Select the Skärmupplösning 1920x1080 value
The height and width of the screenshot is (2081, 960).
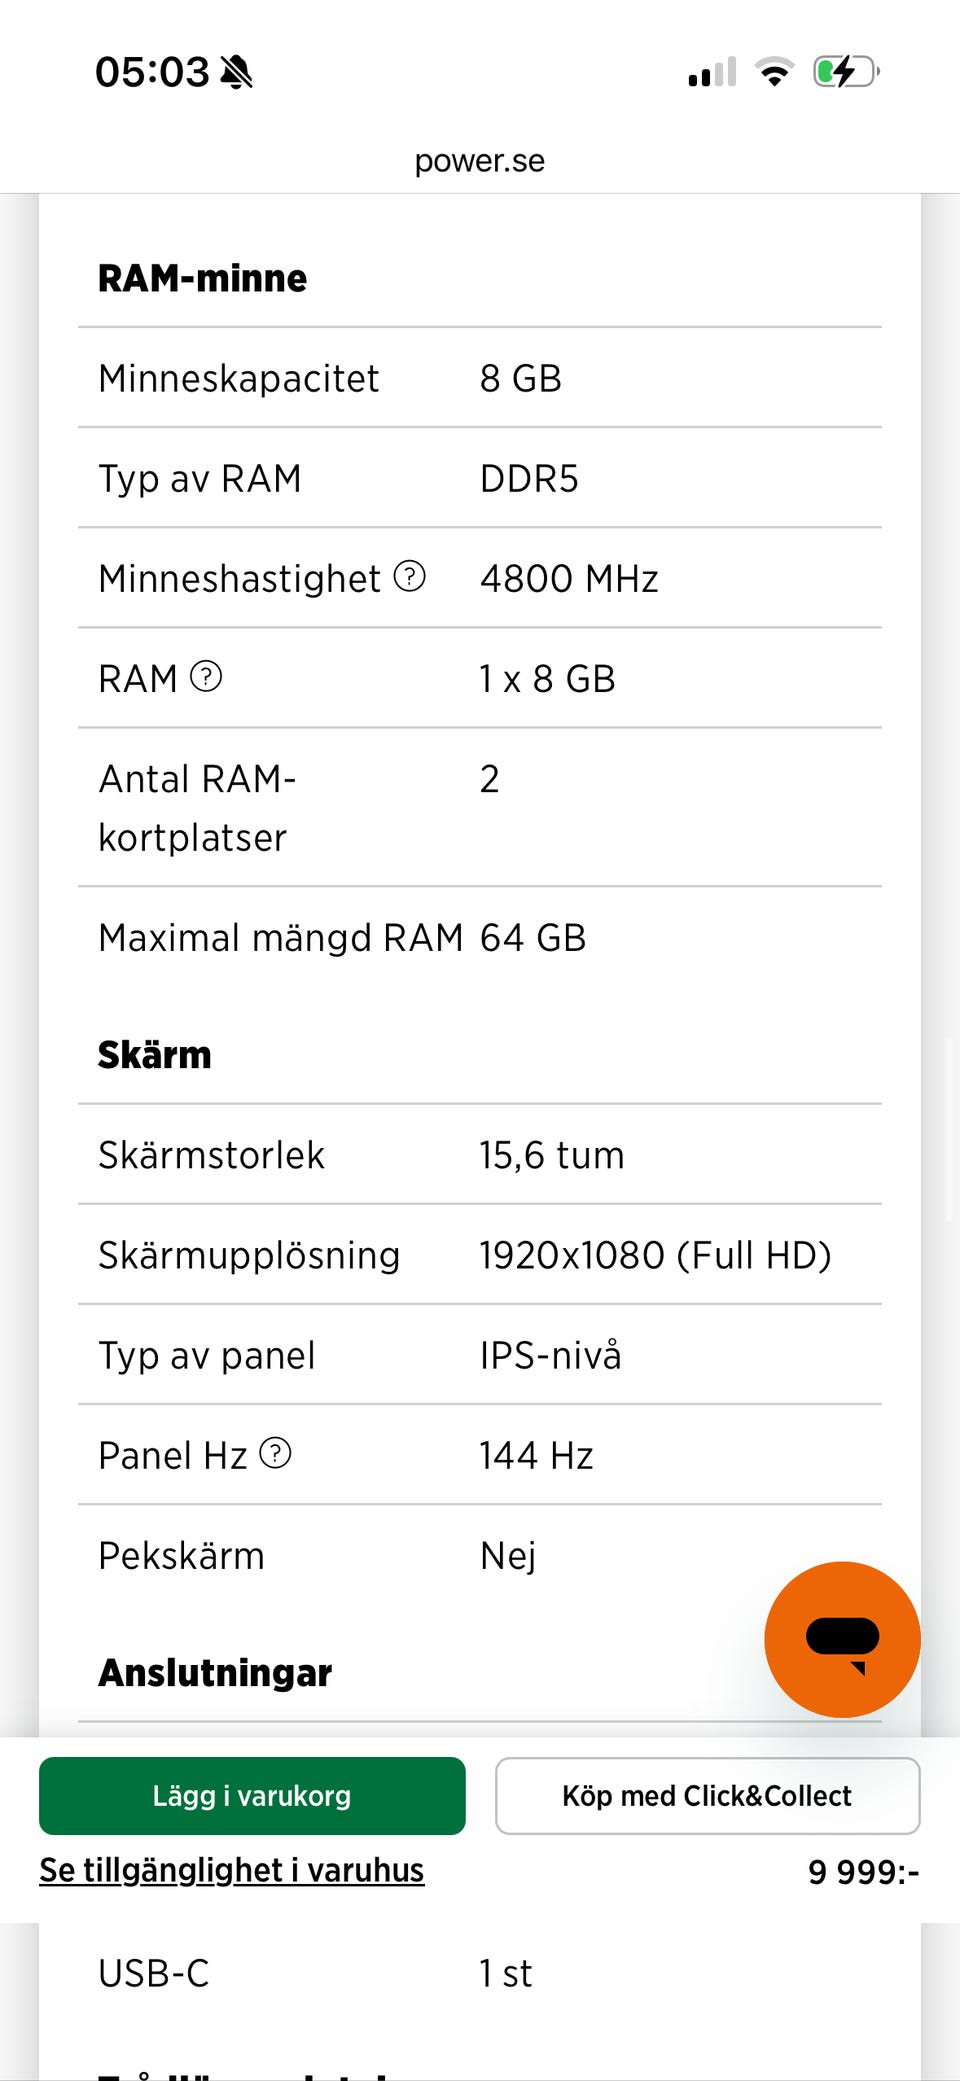pos(655,1255)
